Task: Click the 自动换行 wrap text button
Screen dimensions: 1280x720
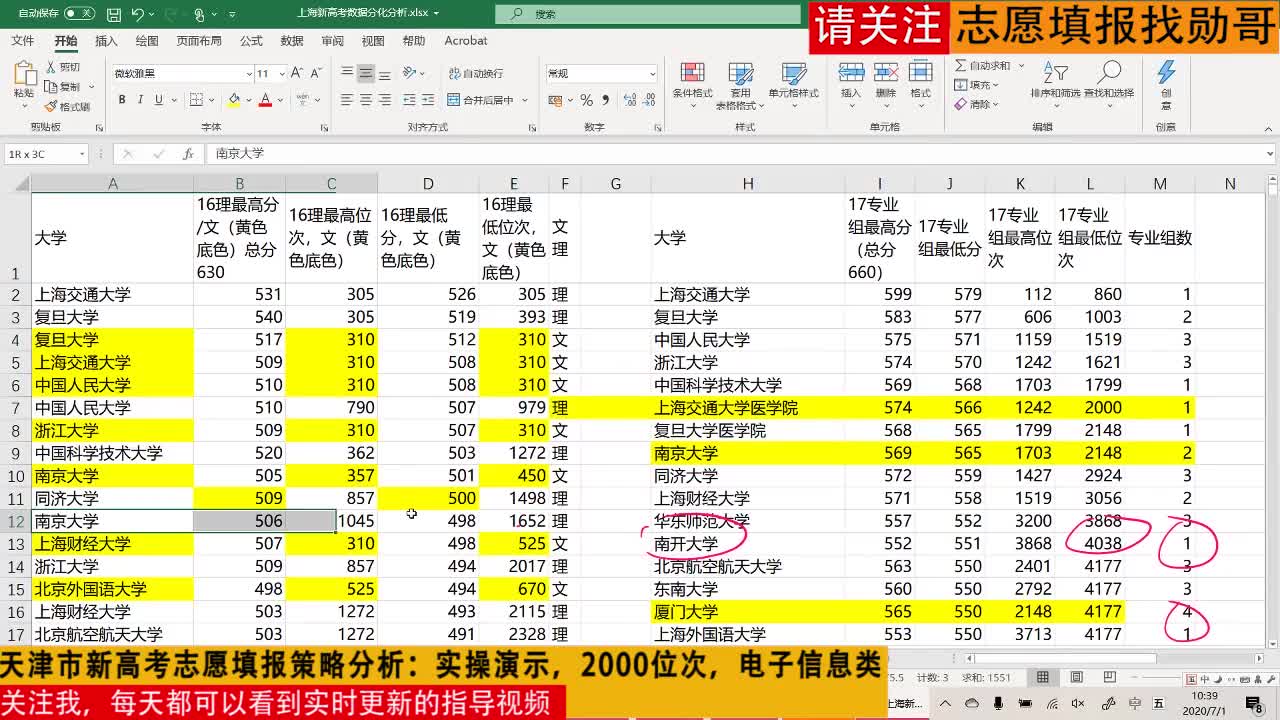Action: click(x=475, y=74)
